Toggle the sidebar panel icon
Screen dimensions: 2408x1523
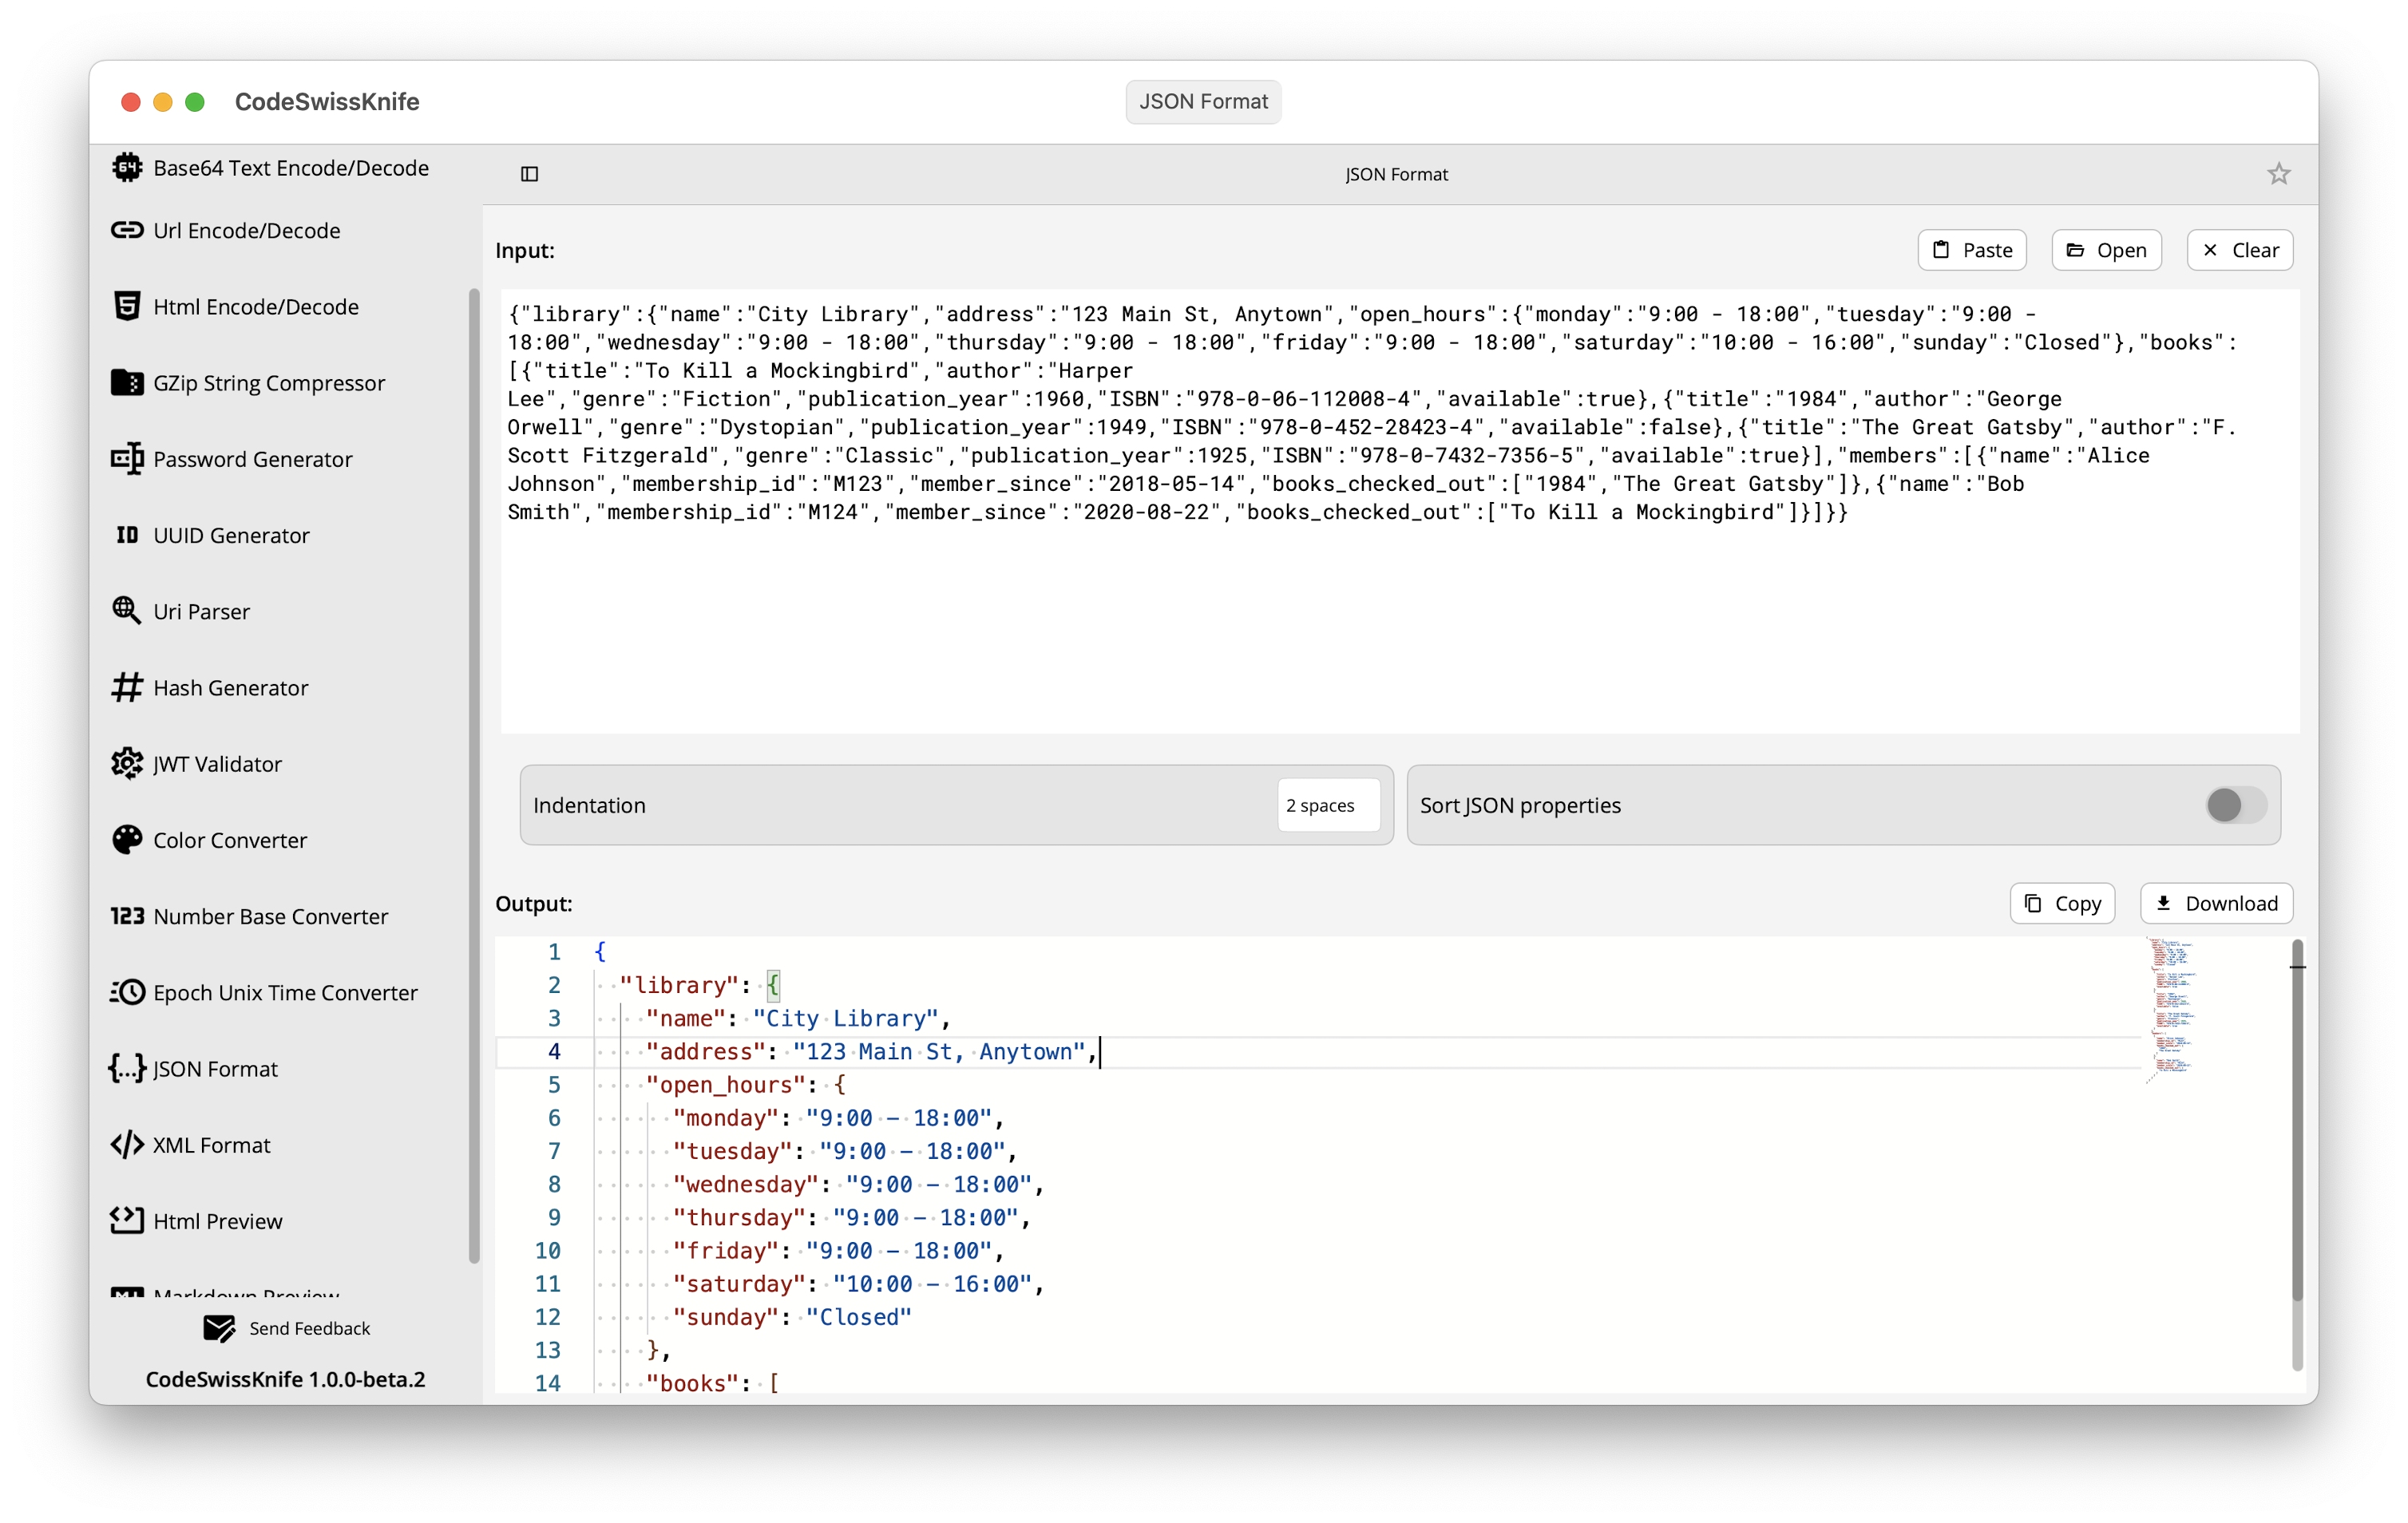coord(530,174)
